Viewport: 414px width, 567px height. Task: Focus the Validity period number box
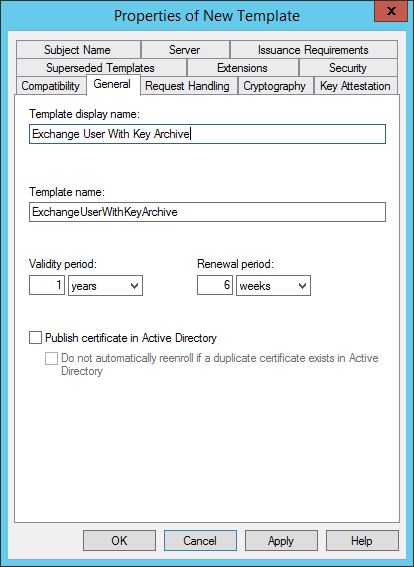[47, 285]
